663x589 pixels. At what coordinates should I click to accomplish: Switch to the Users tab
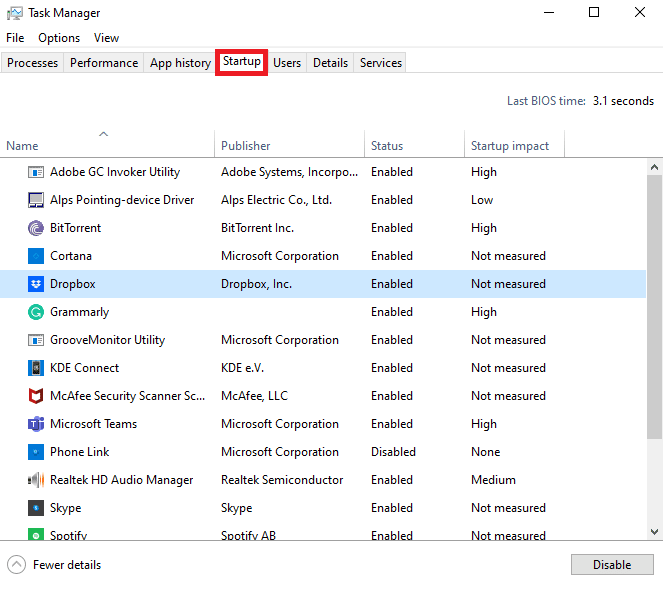tap(287, 63)
